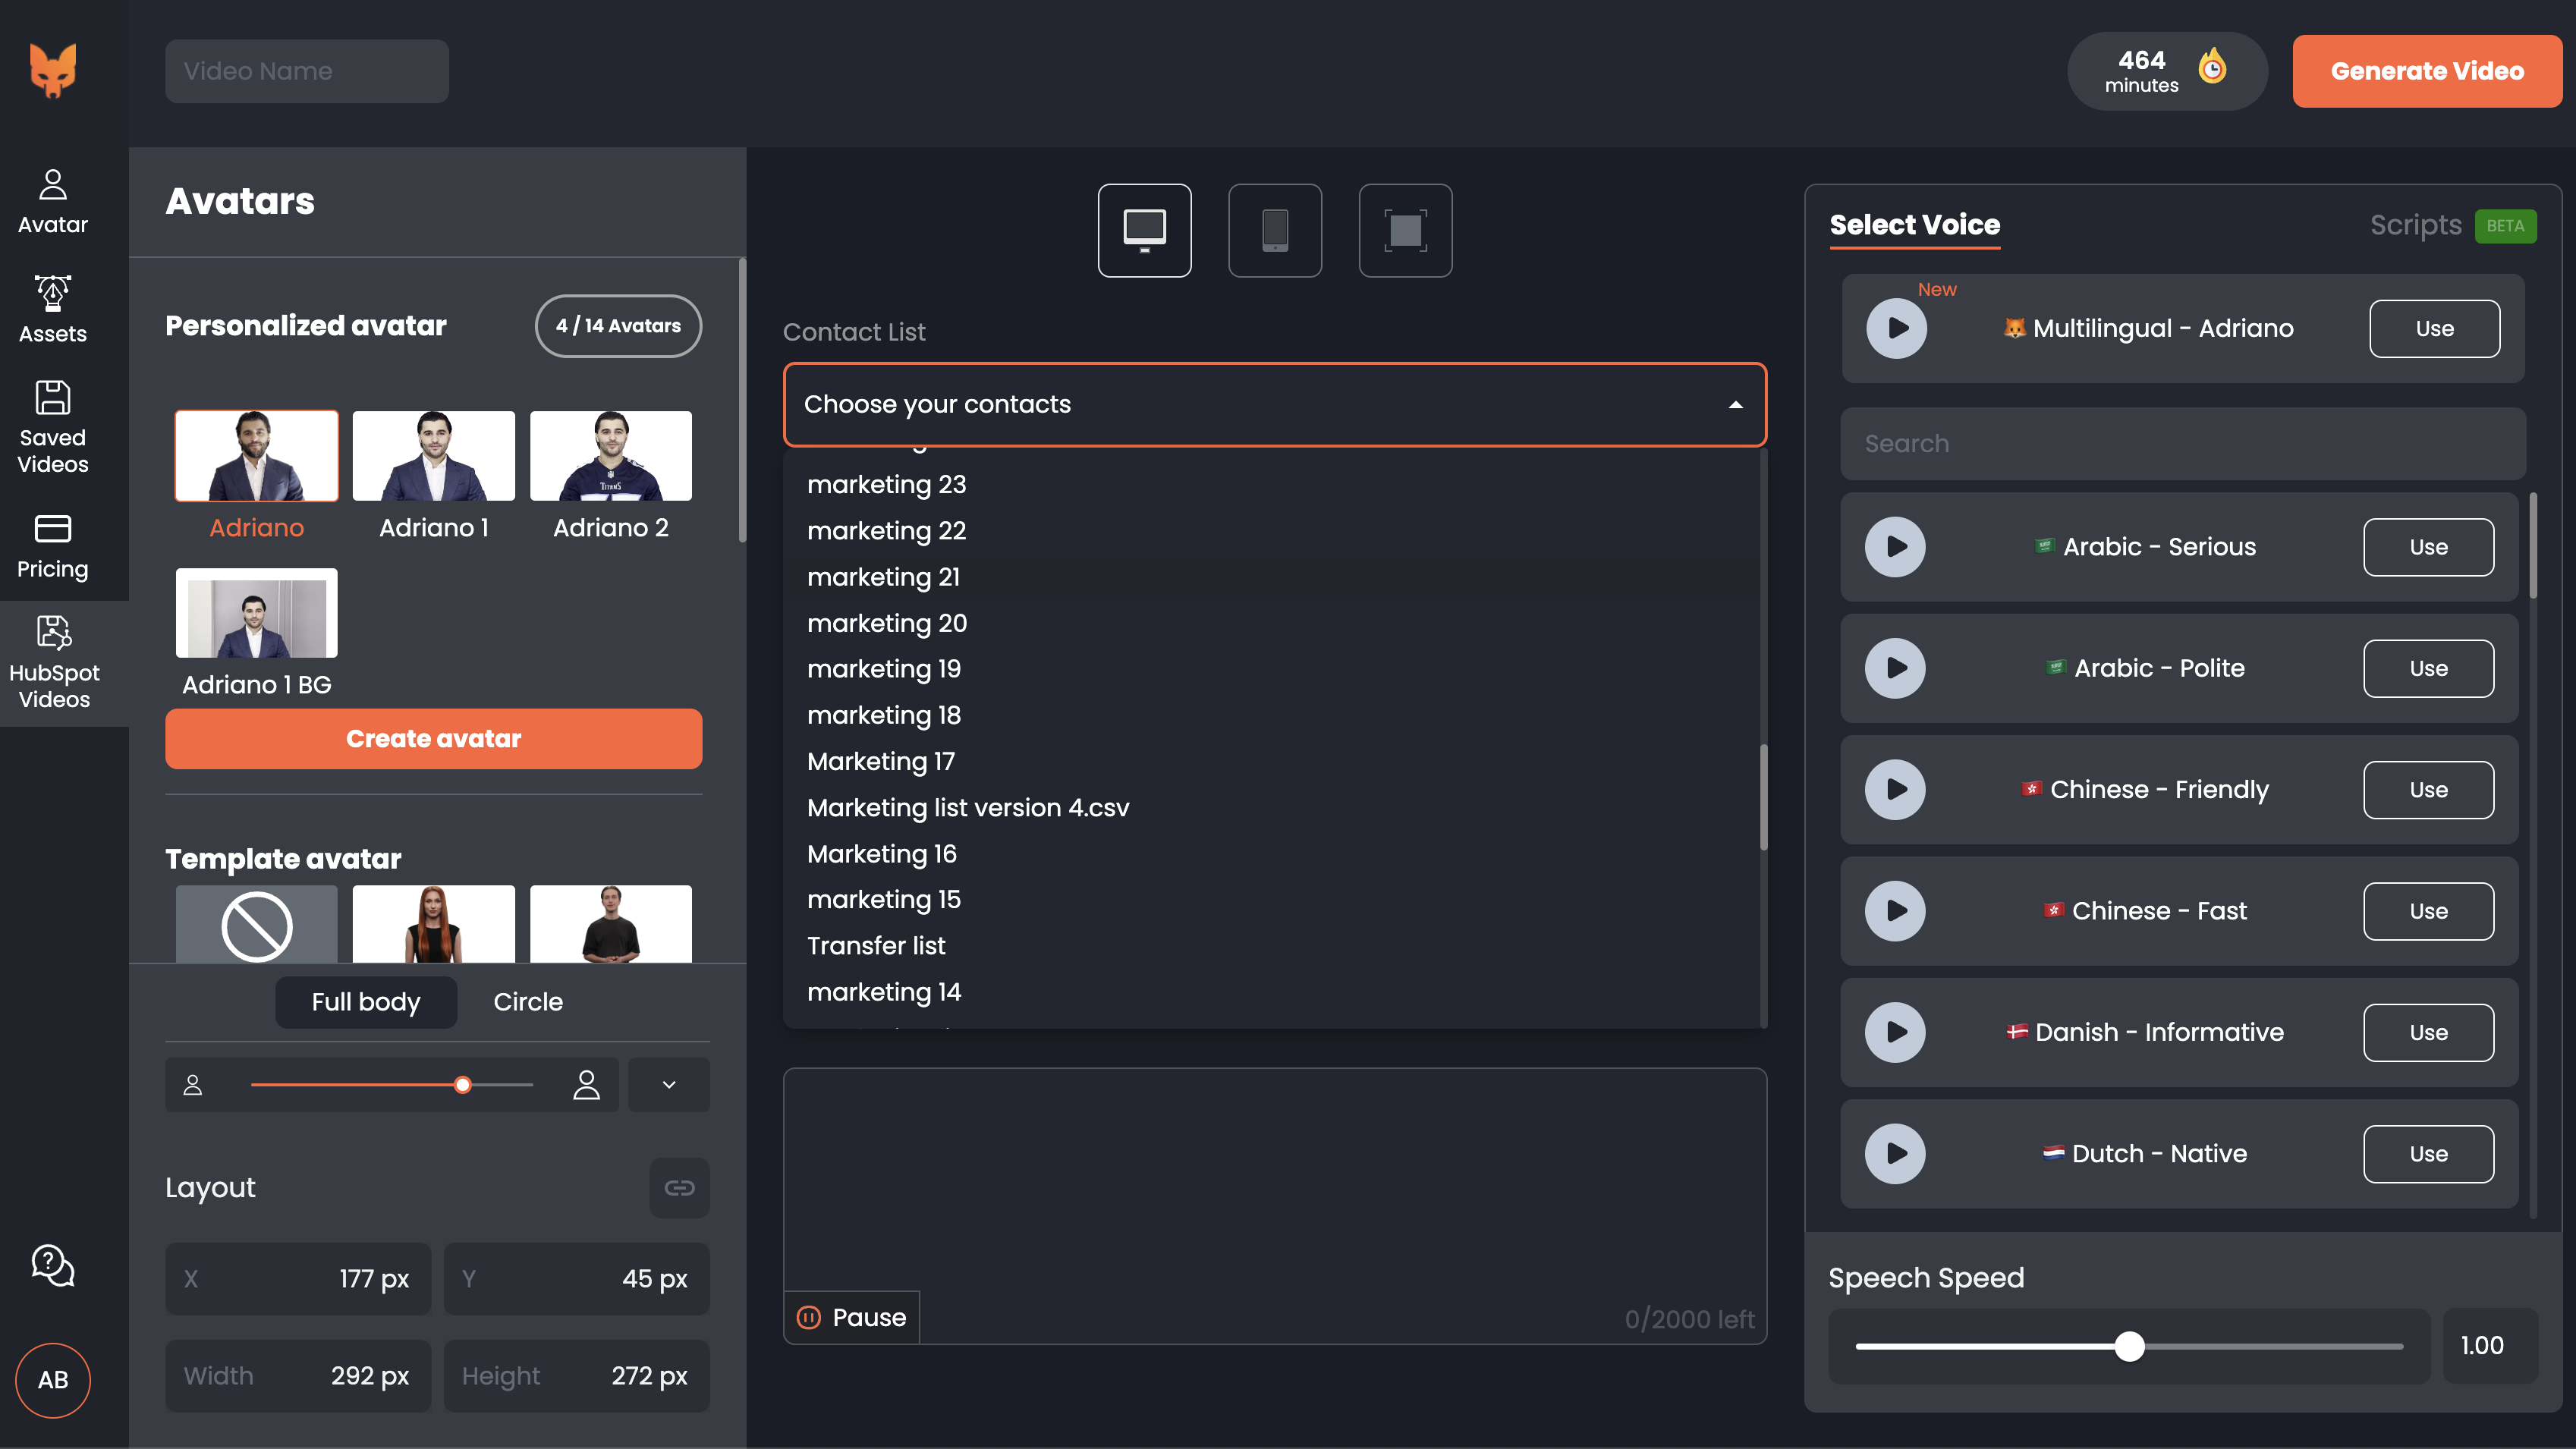Expand the avatar size options chevron

click(669, 1084)
